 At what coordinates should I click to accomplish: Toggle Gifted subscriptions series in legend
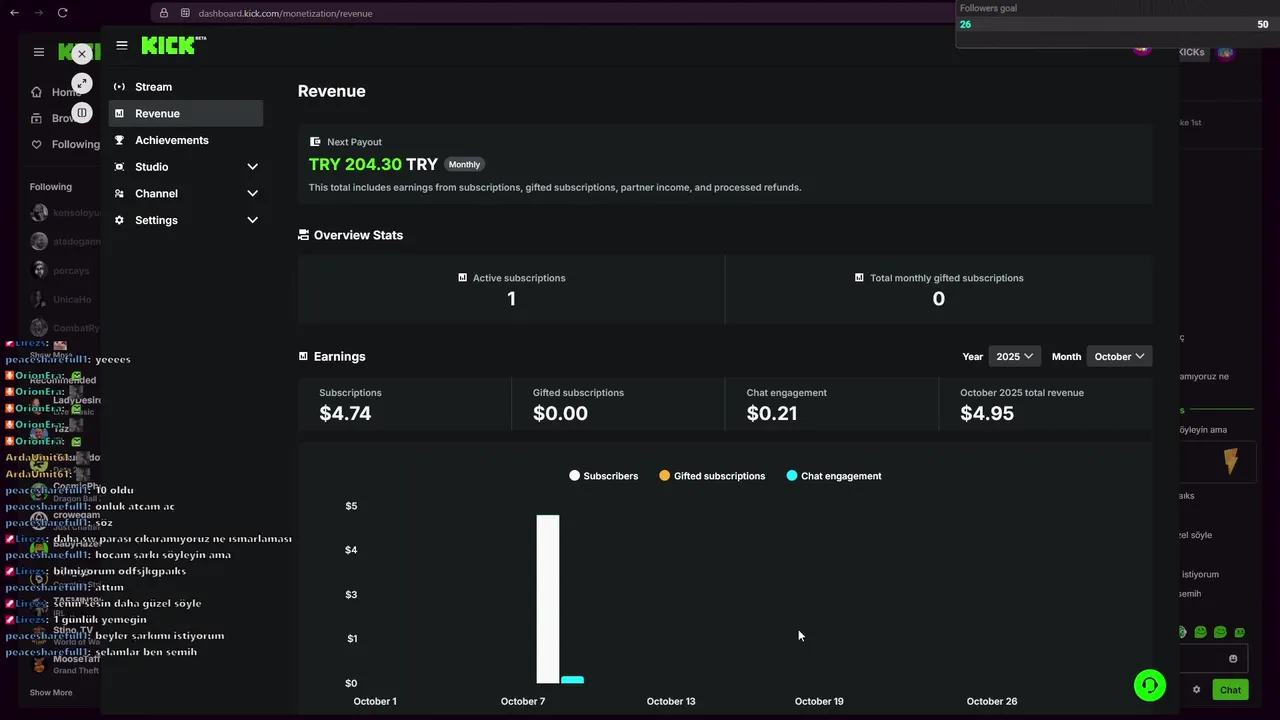[712, 476]
